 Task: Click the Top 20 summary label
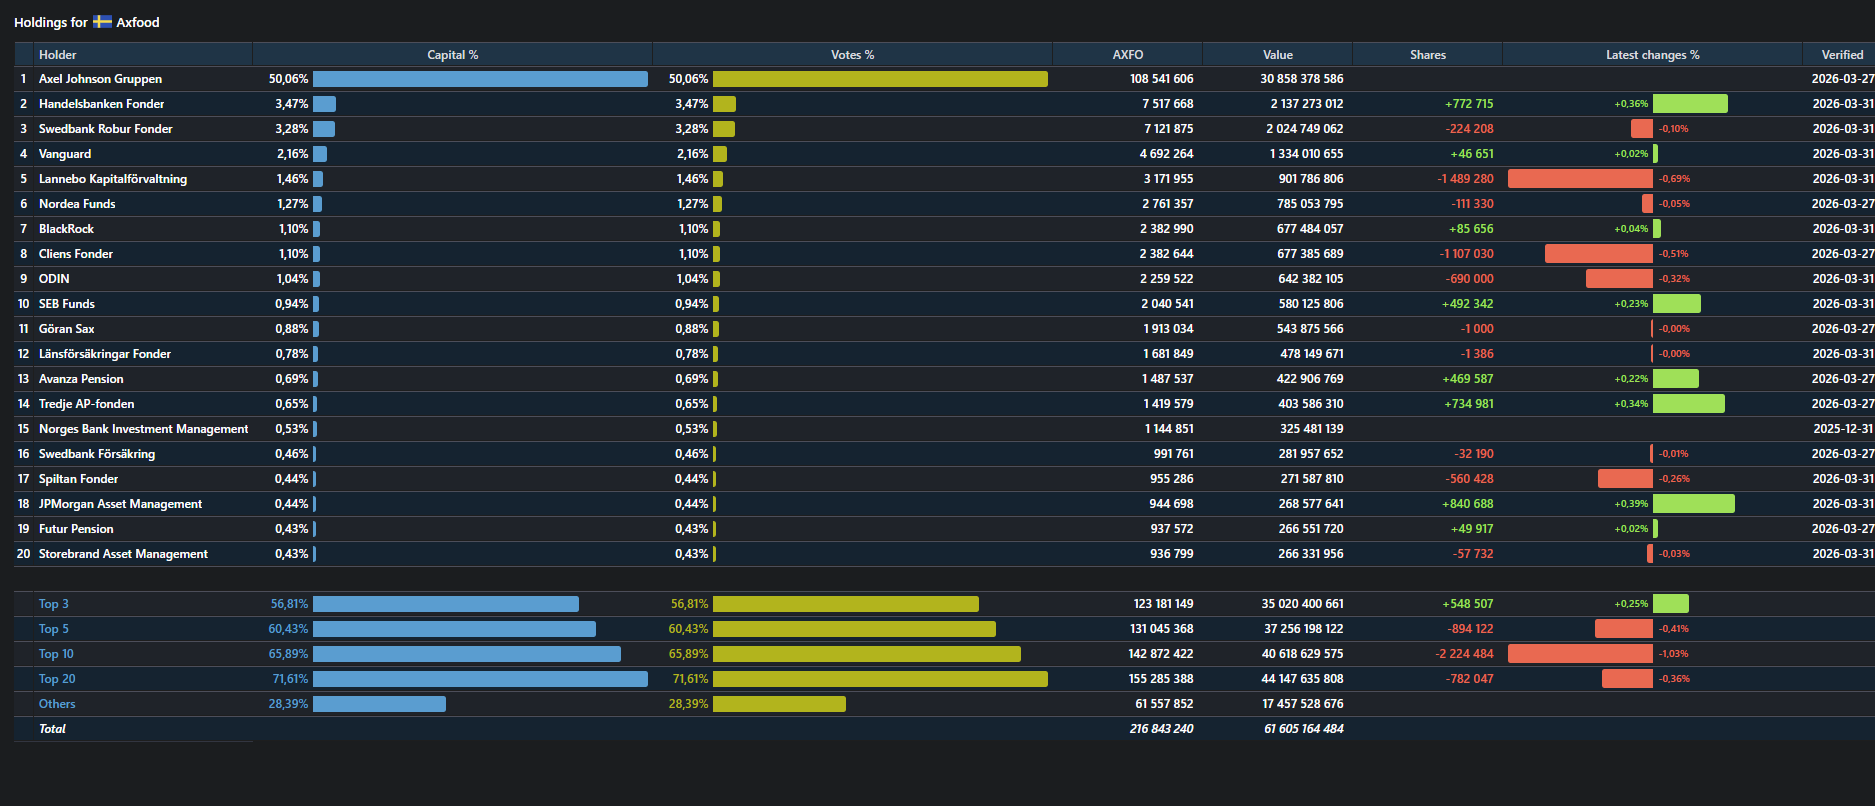[57, 679]
